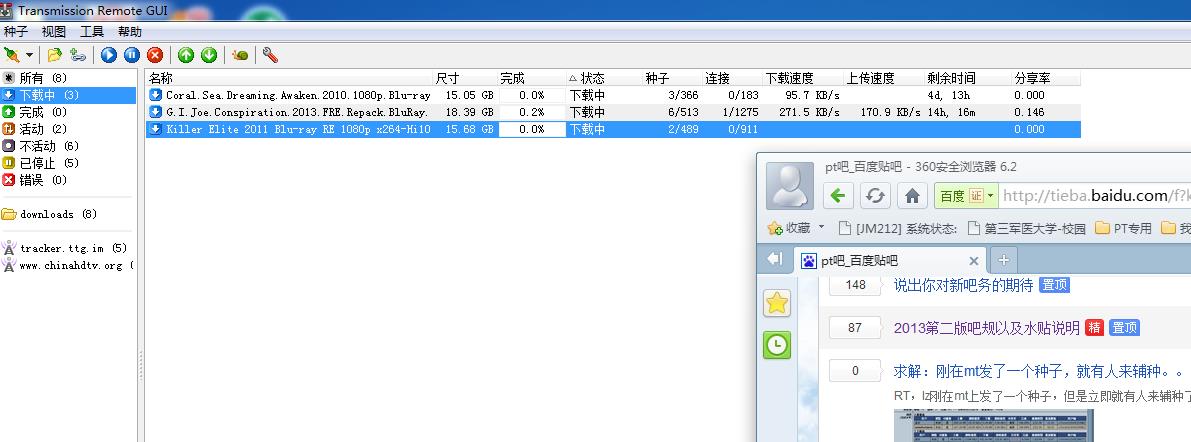Sort by the 上传速度 column header
Viewport: 1191px width, 442px height.
point(884,78)
